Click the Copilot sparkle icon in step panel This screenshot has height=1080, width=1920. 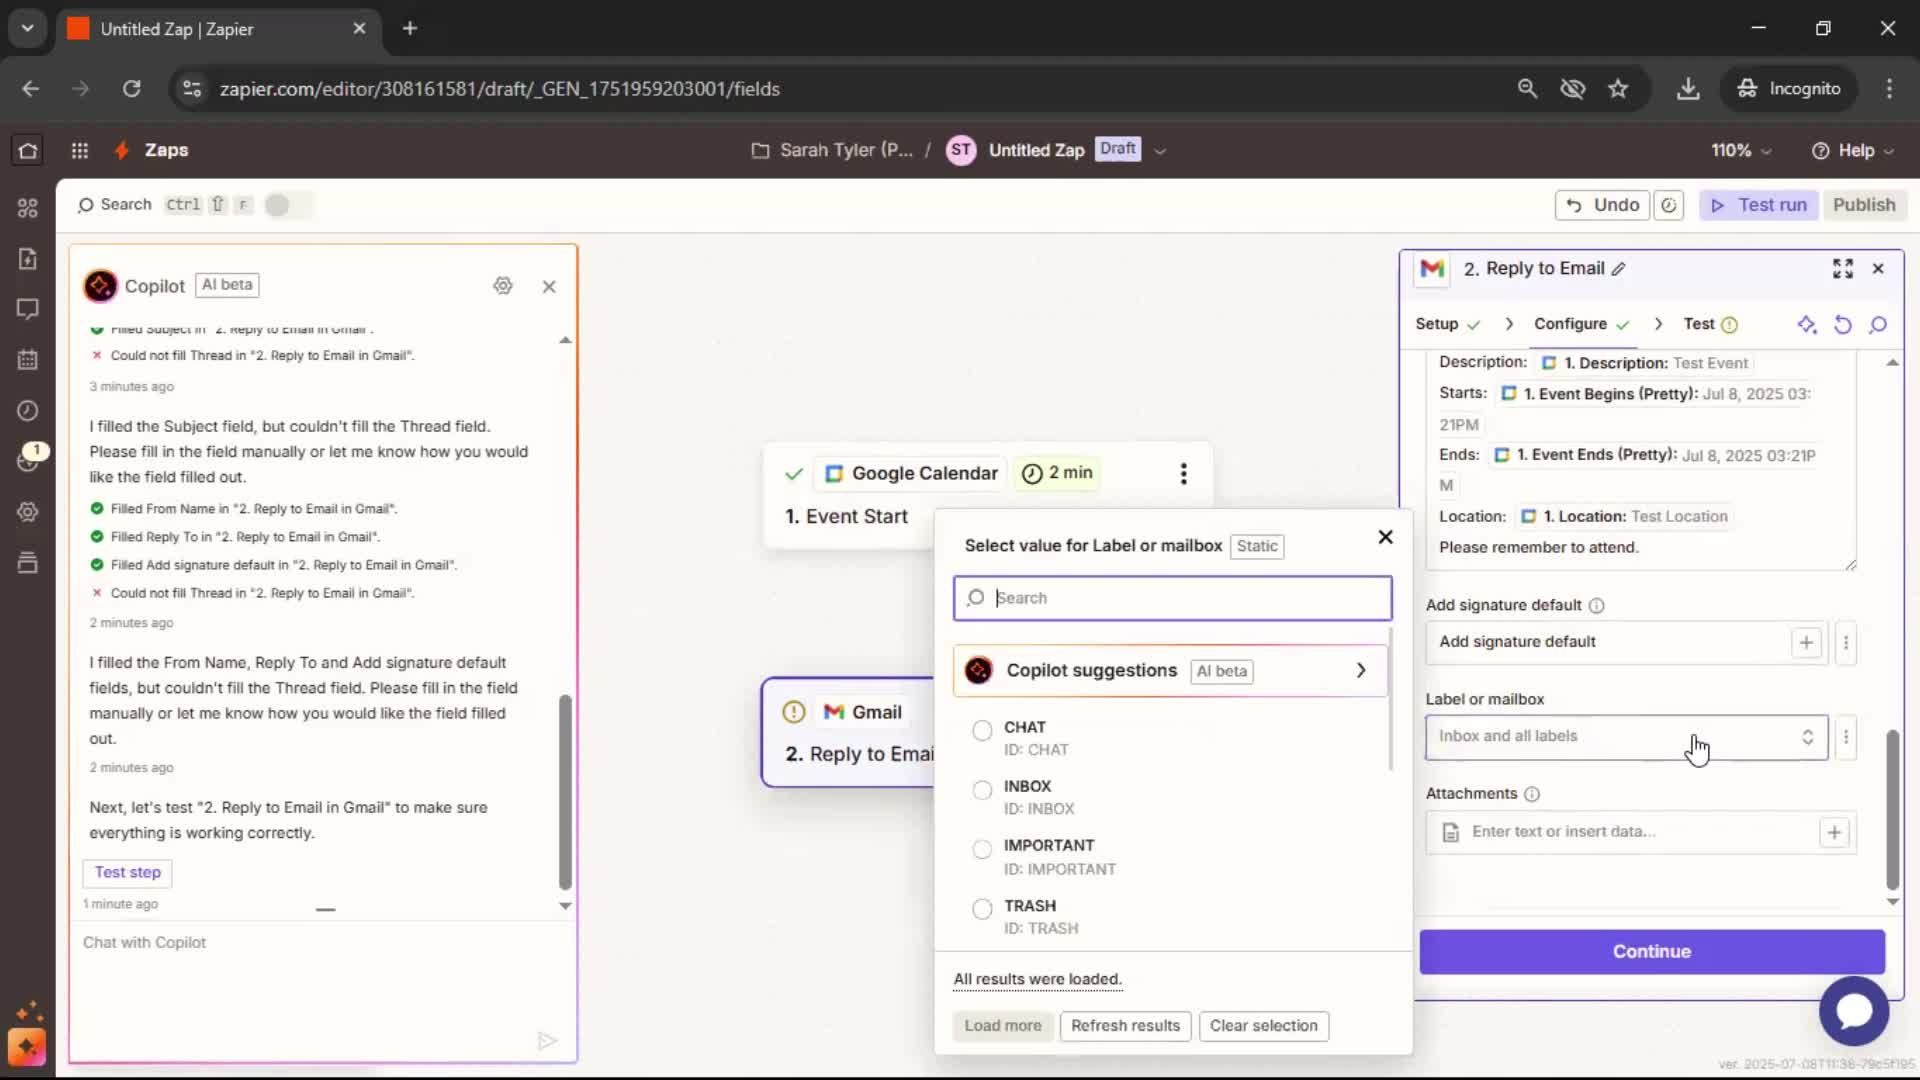click(x=1806, y=325)
